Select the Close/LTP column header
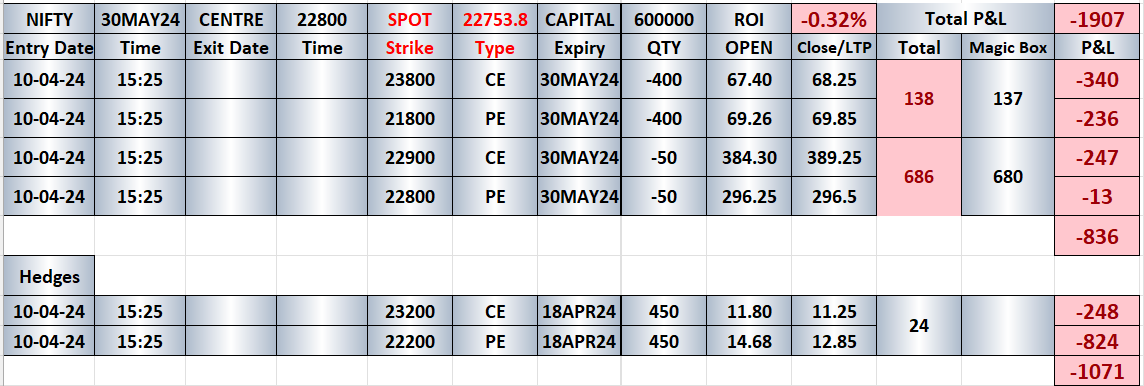 point(833,48)
